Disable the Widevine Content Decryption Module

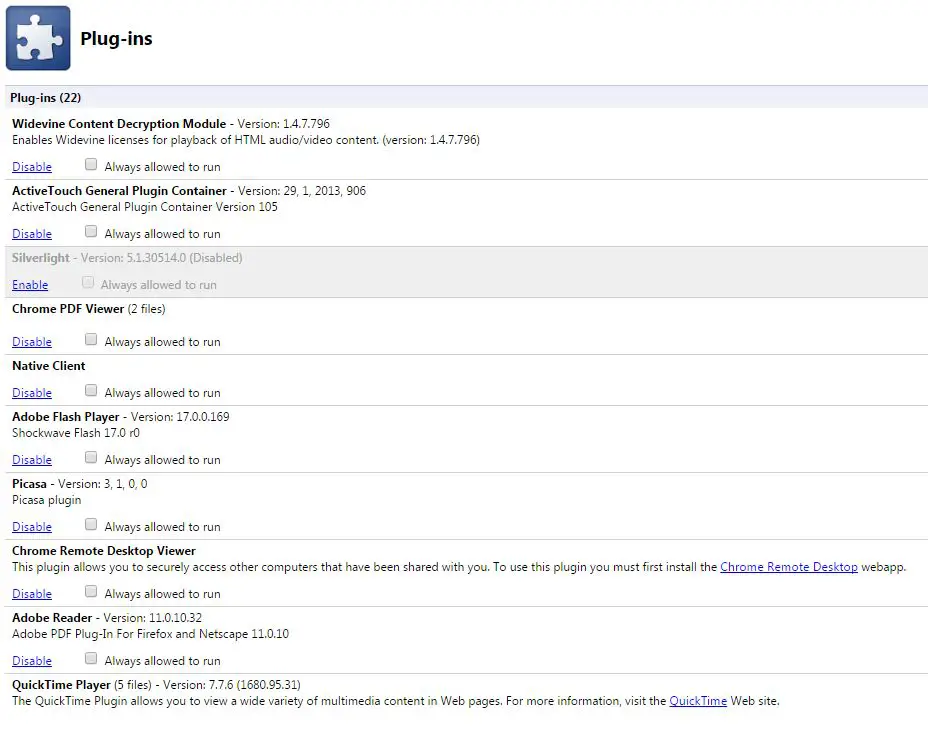click(32, 167)
